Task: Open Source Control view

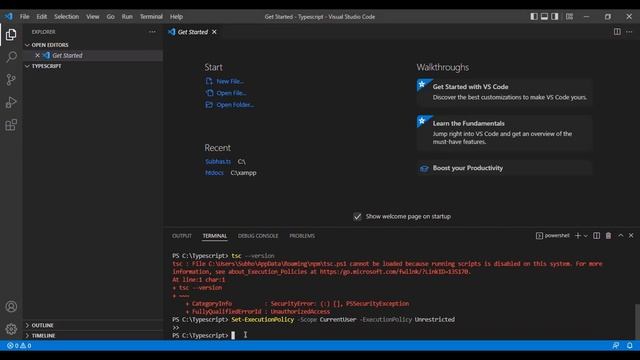Action: (11, 80)
